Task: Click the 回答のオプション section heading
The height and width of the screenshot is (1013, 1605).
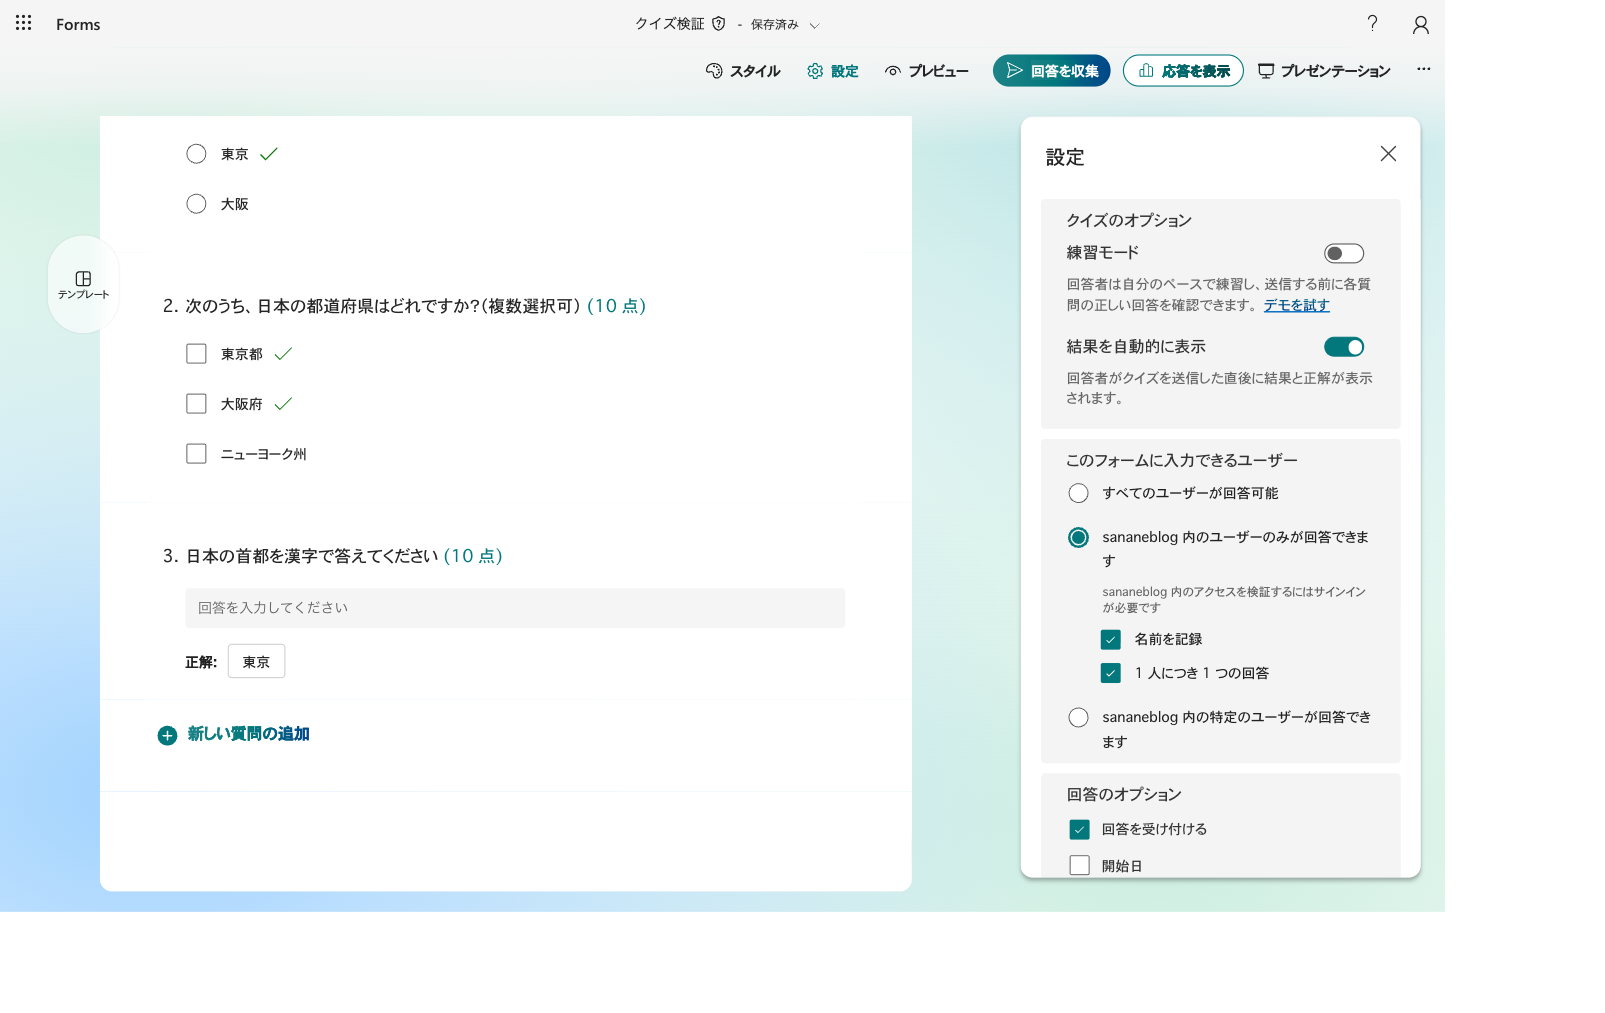Action: pos(1124,794)
